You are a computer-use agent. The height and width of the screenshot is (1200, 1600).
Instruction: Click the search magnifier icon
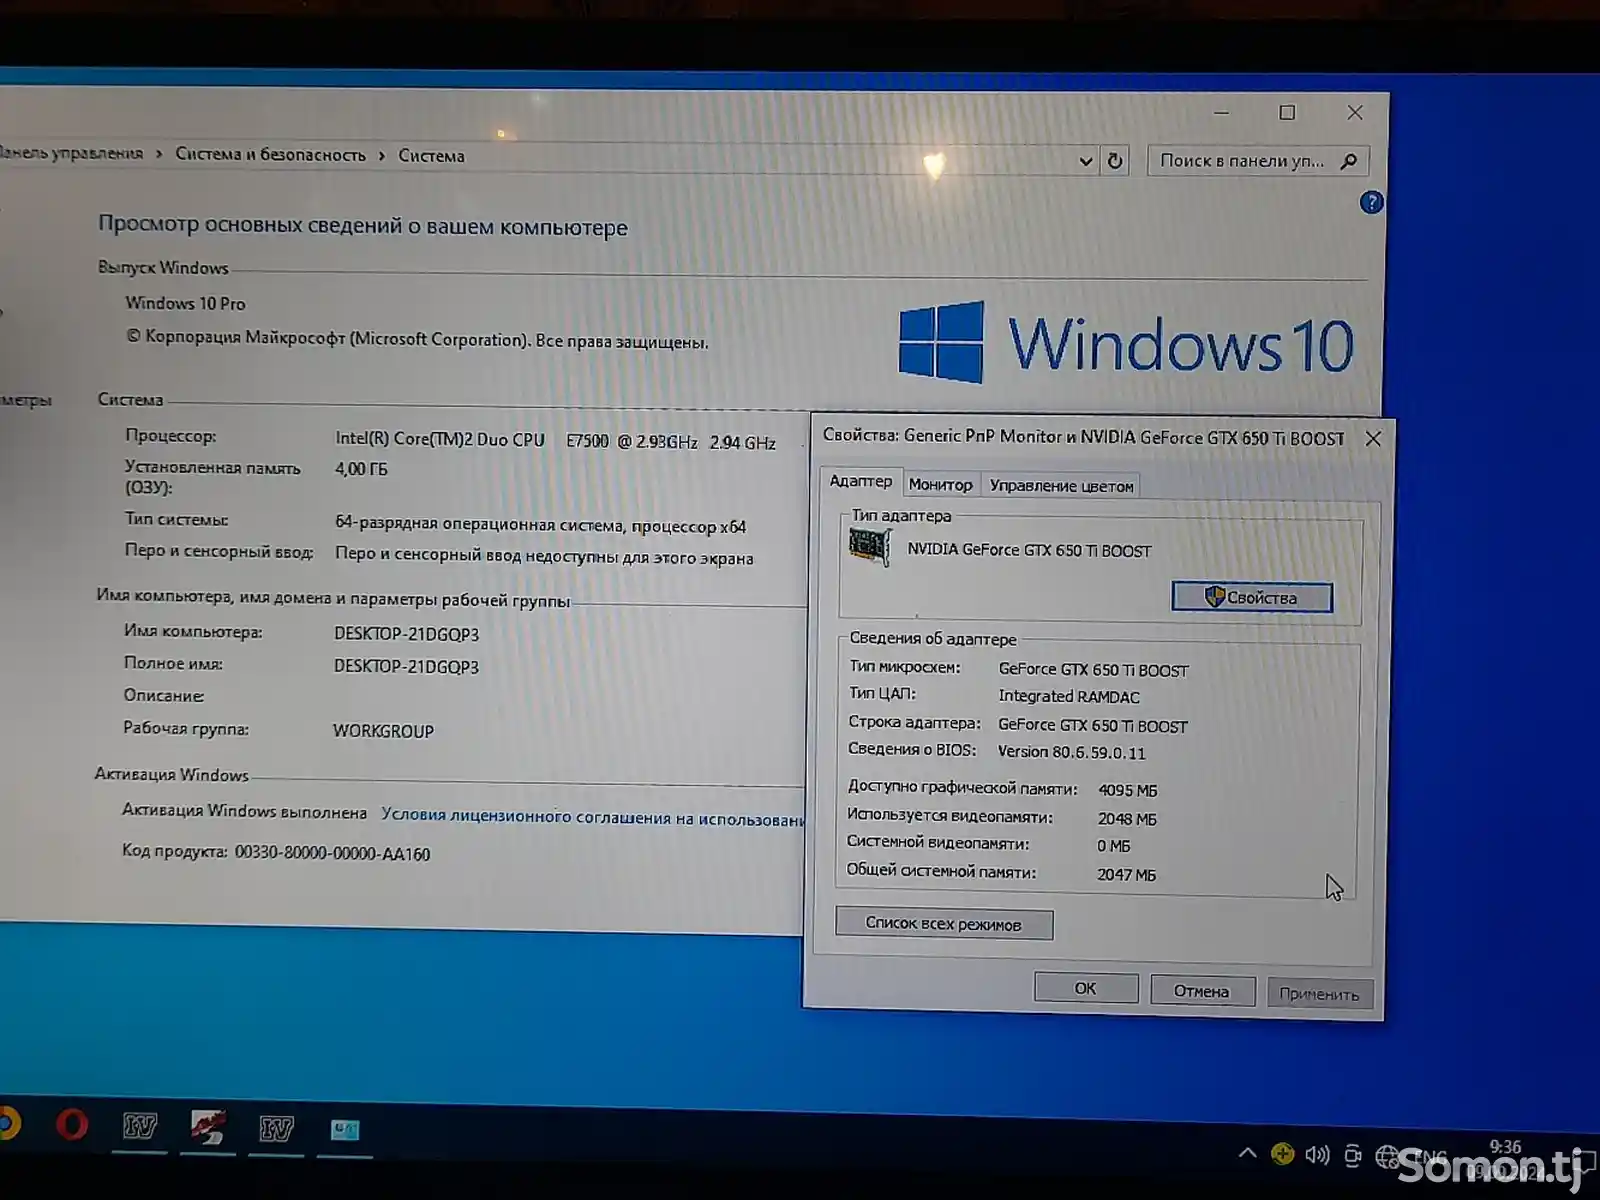tap(1349, 161)
